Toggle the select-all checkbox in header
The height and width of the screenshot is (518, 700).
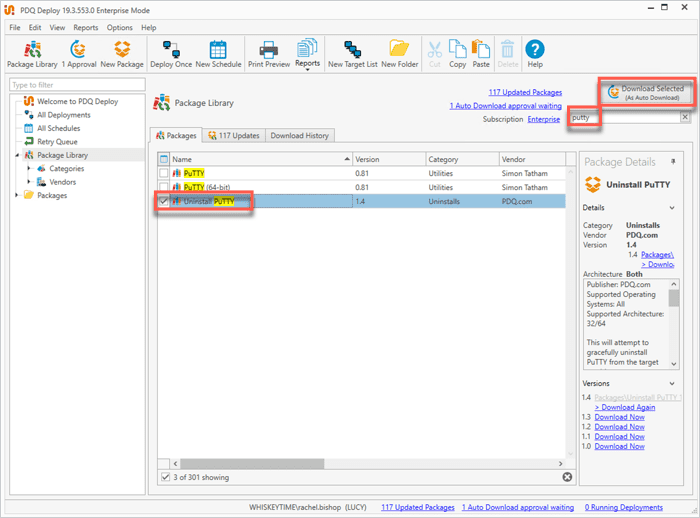point(164,159)
